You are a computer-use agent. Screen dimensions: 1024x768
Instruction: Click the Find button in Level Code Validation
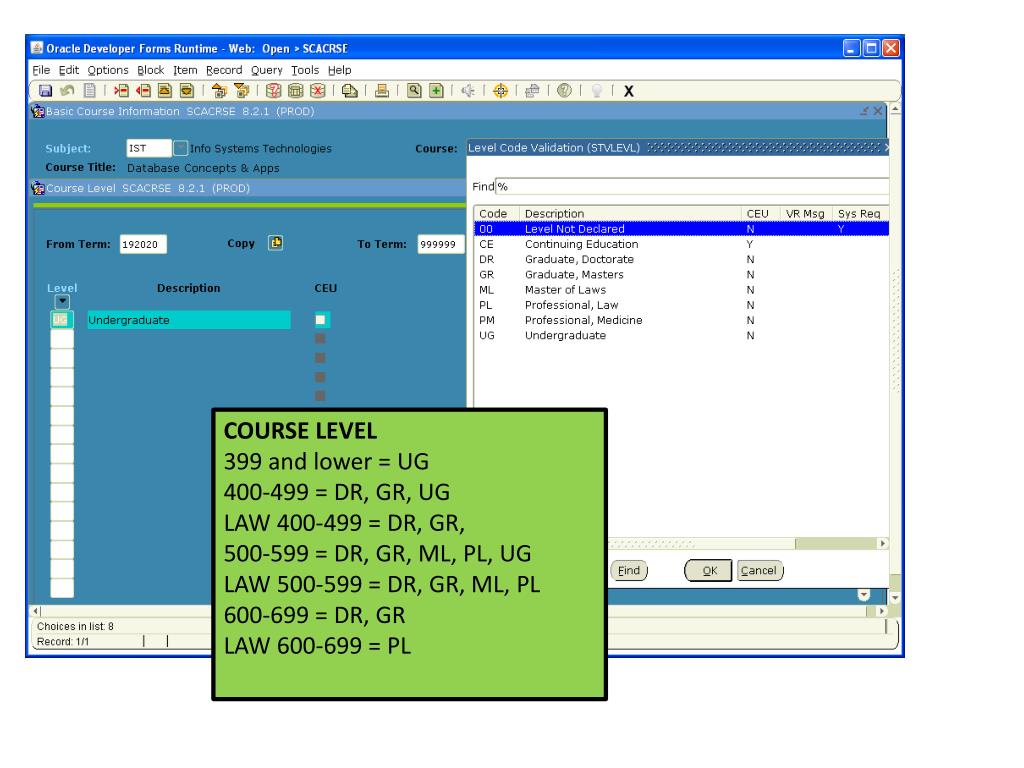pos(629,571)
